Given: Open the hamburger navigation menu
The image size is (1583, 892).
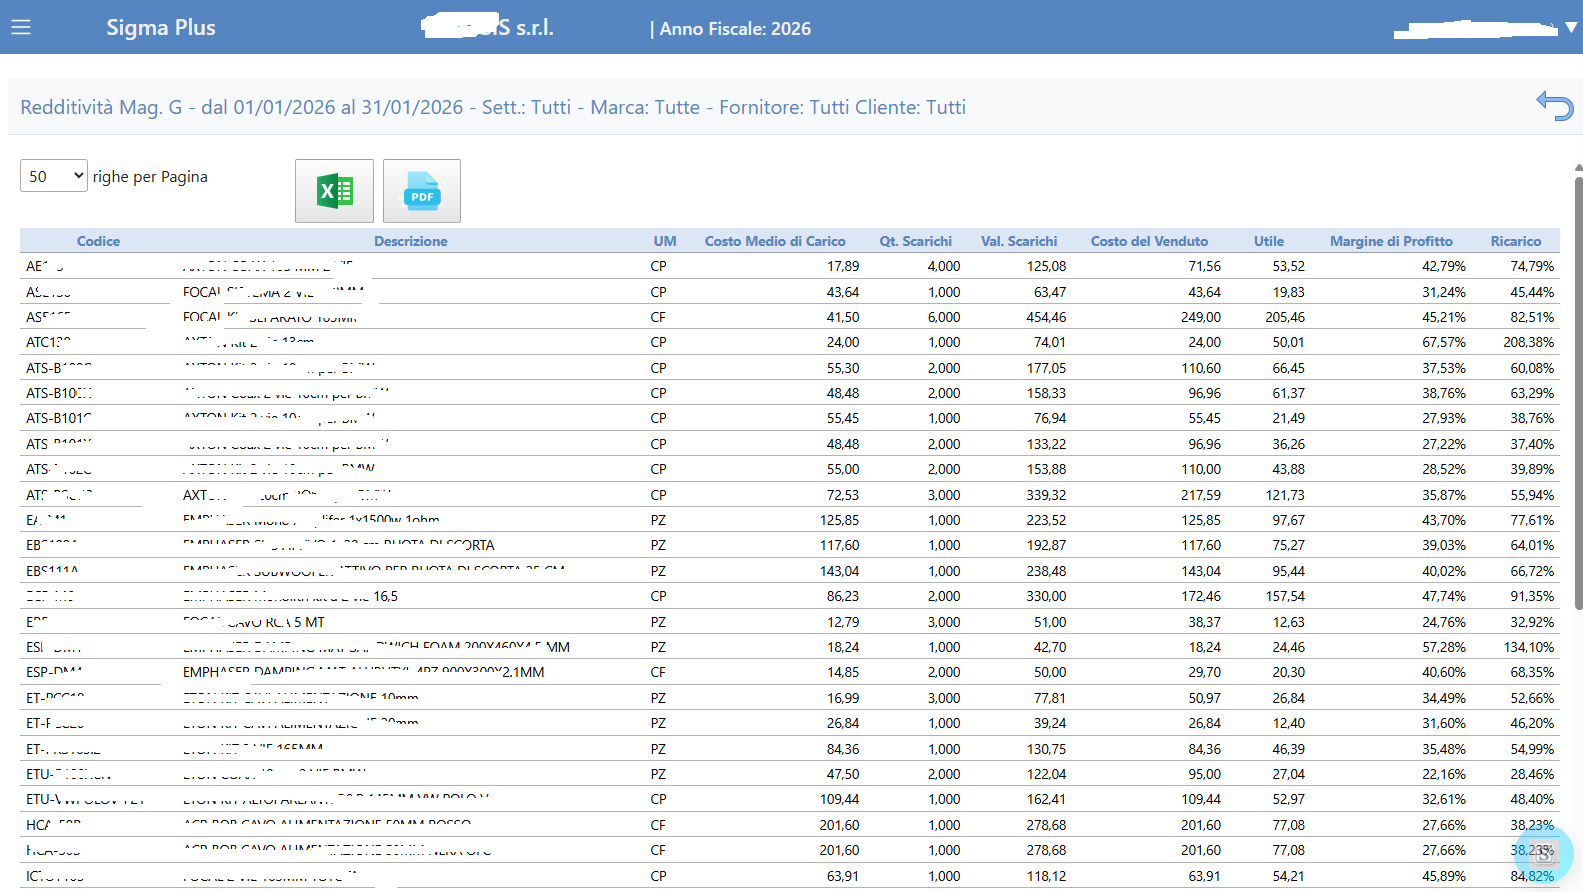Looking at the screenshot, I should coord(21,27).
